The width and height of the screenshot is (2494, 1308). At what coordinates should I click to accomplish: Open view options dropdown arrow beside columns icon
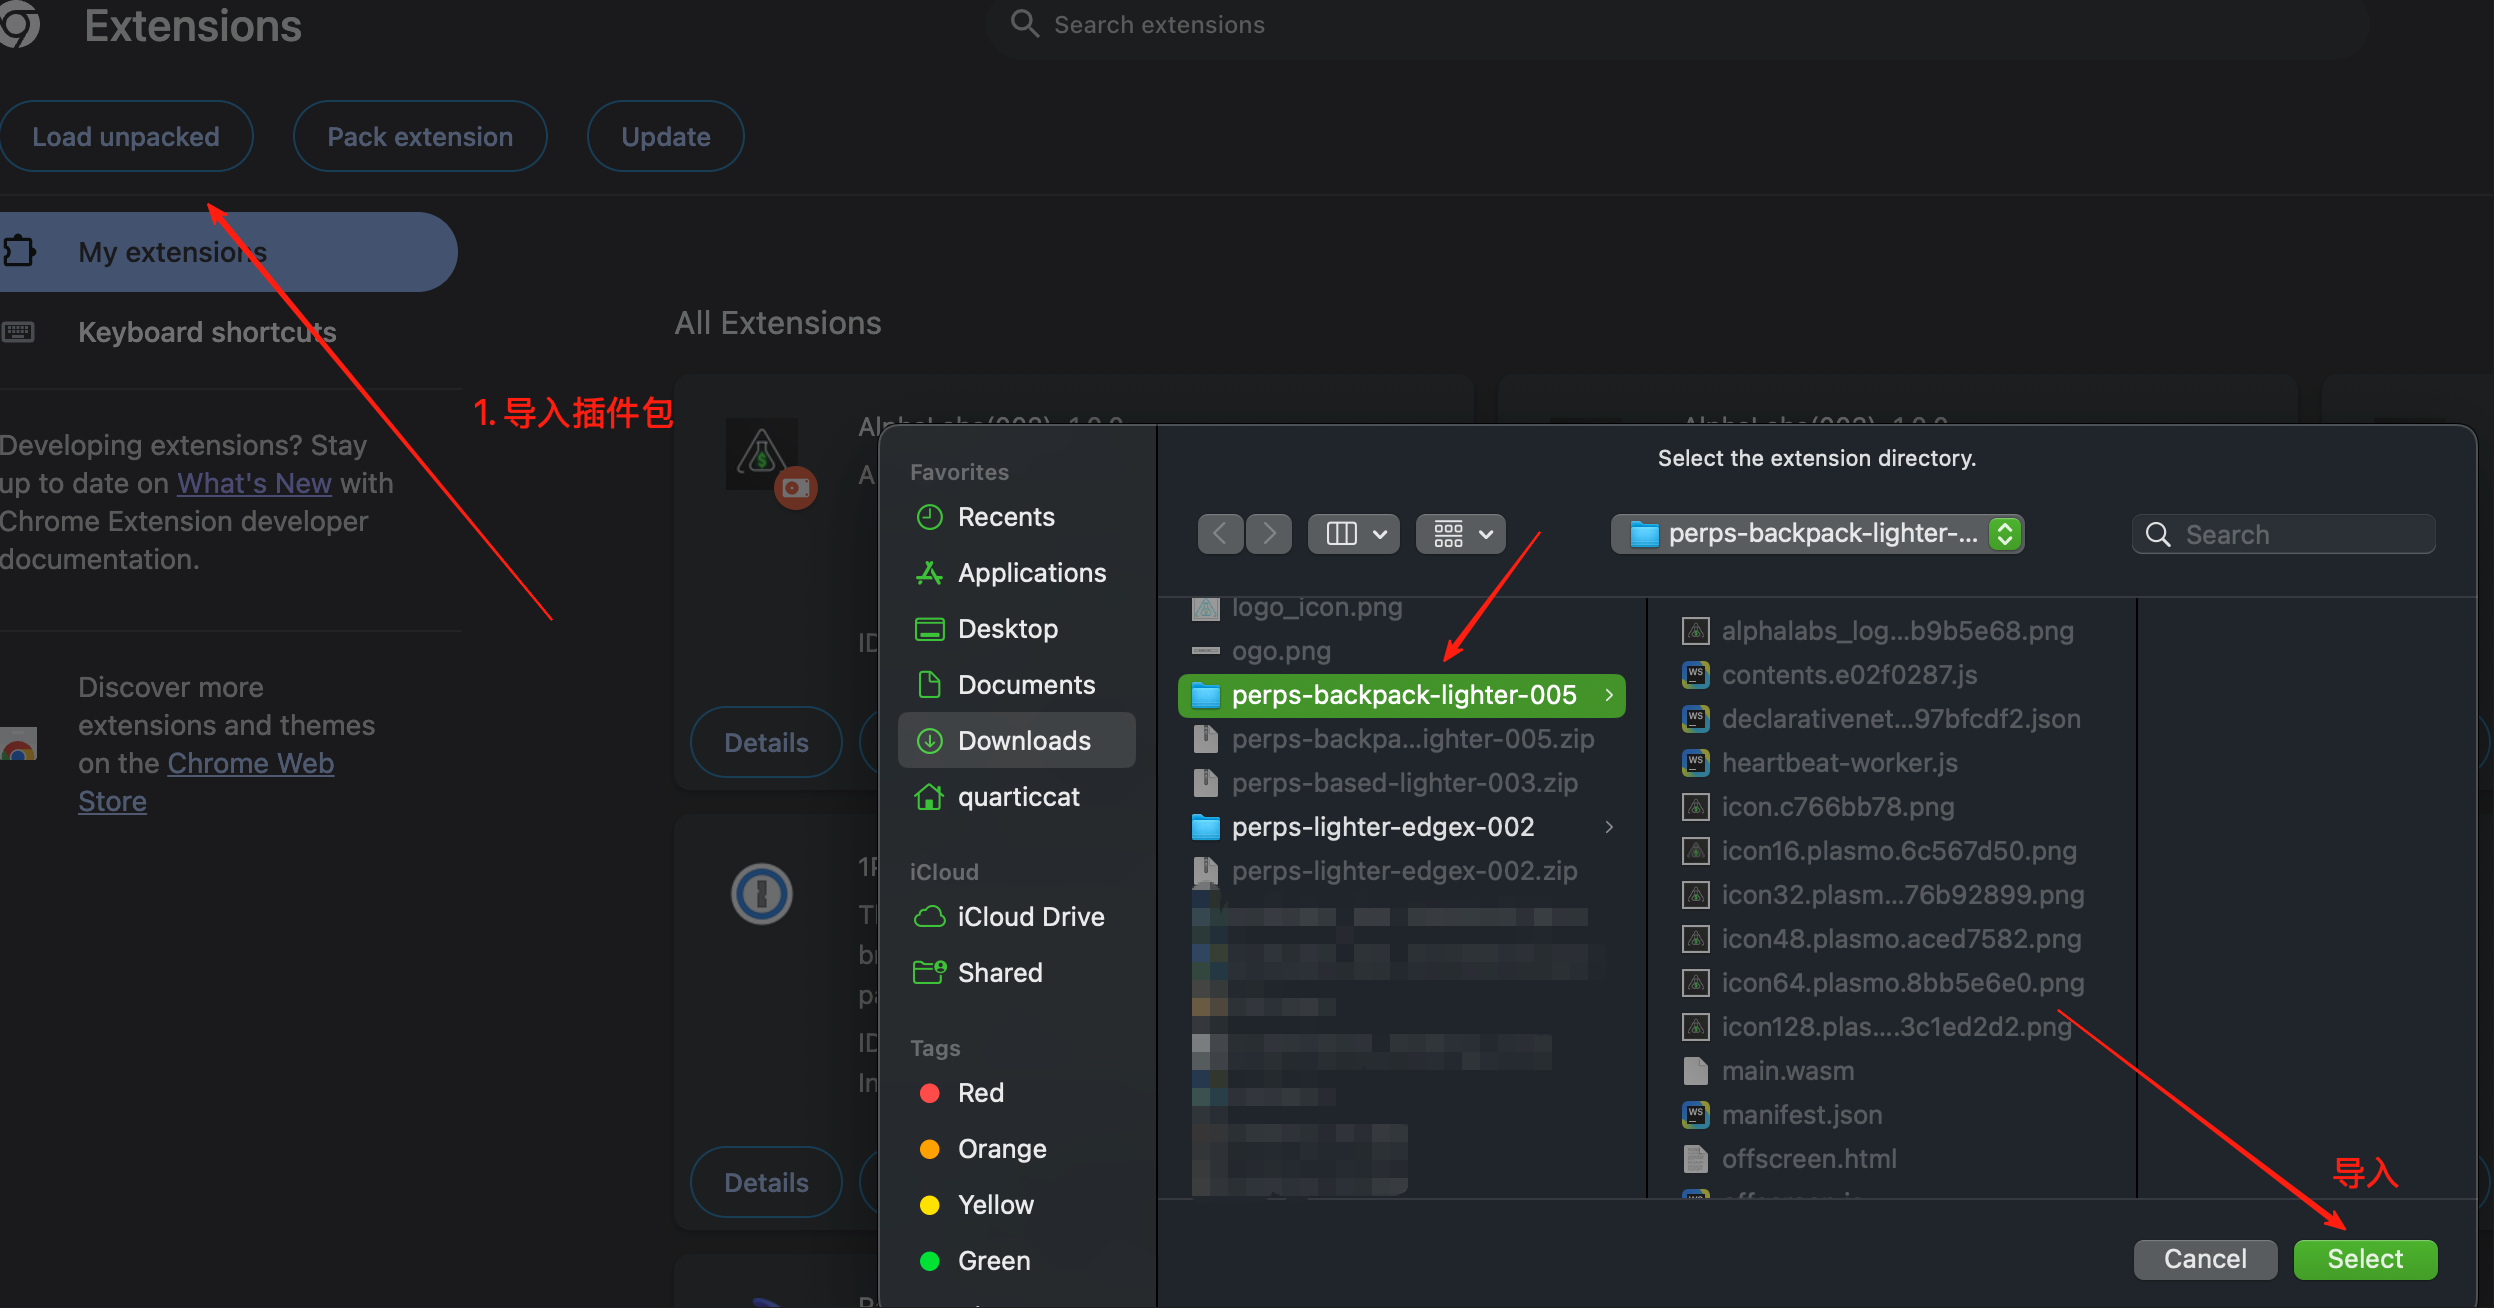pos(1380,534)
